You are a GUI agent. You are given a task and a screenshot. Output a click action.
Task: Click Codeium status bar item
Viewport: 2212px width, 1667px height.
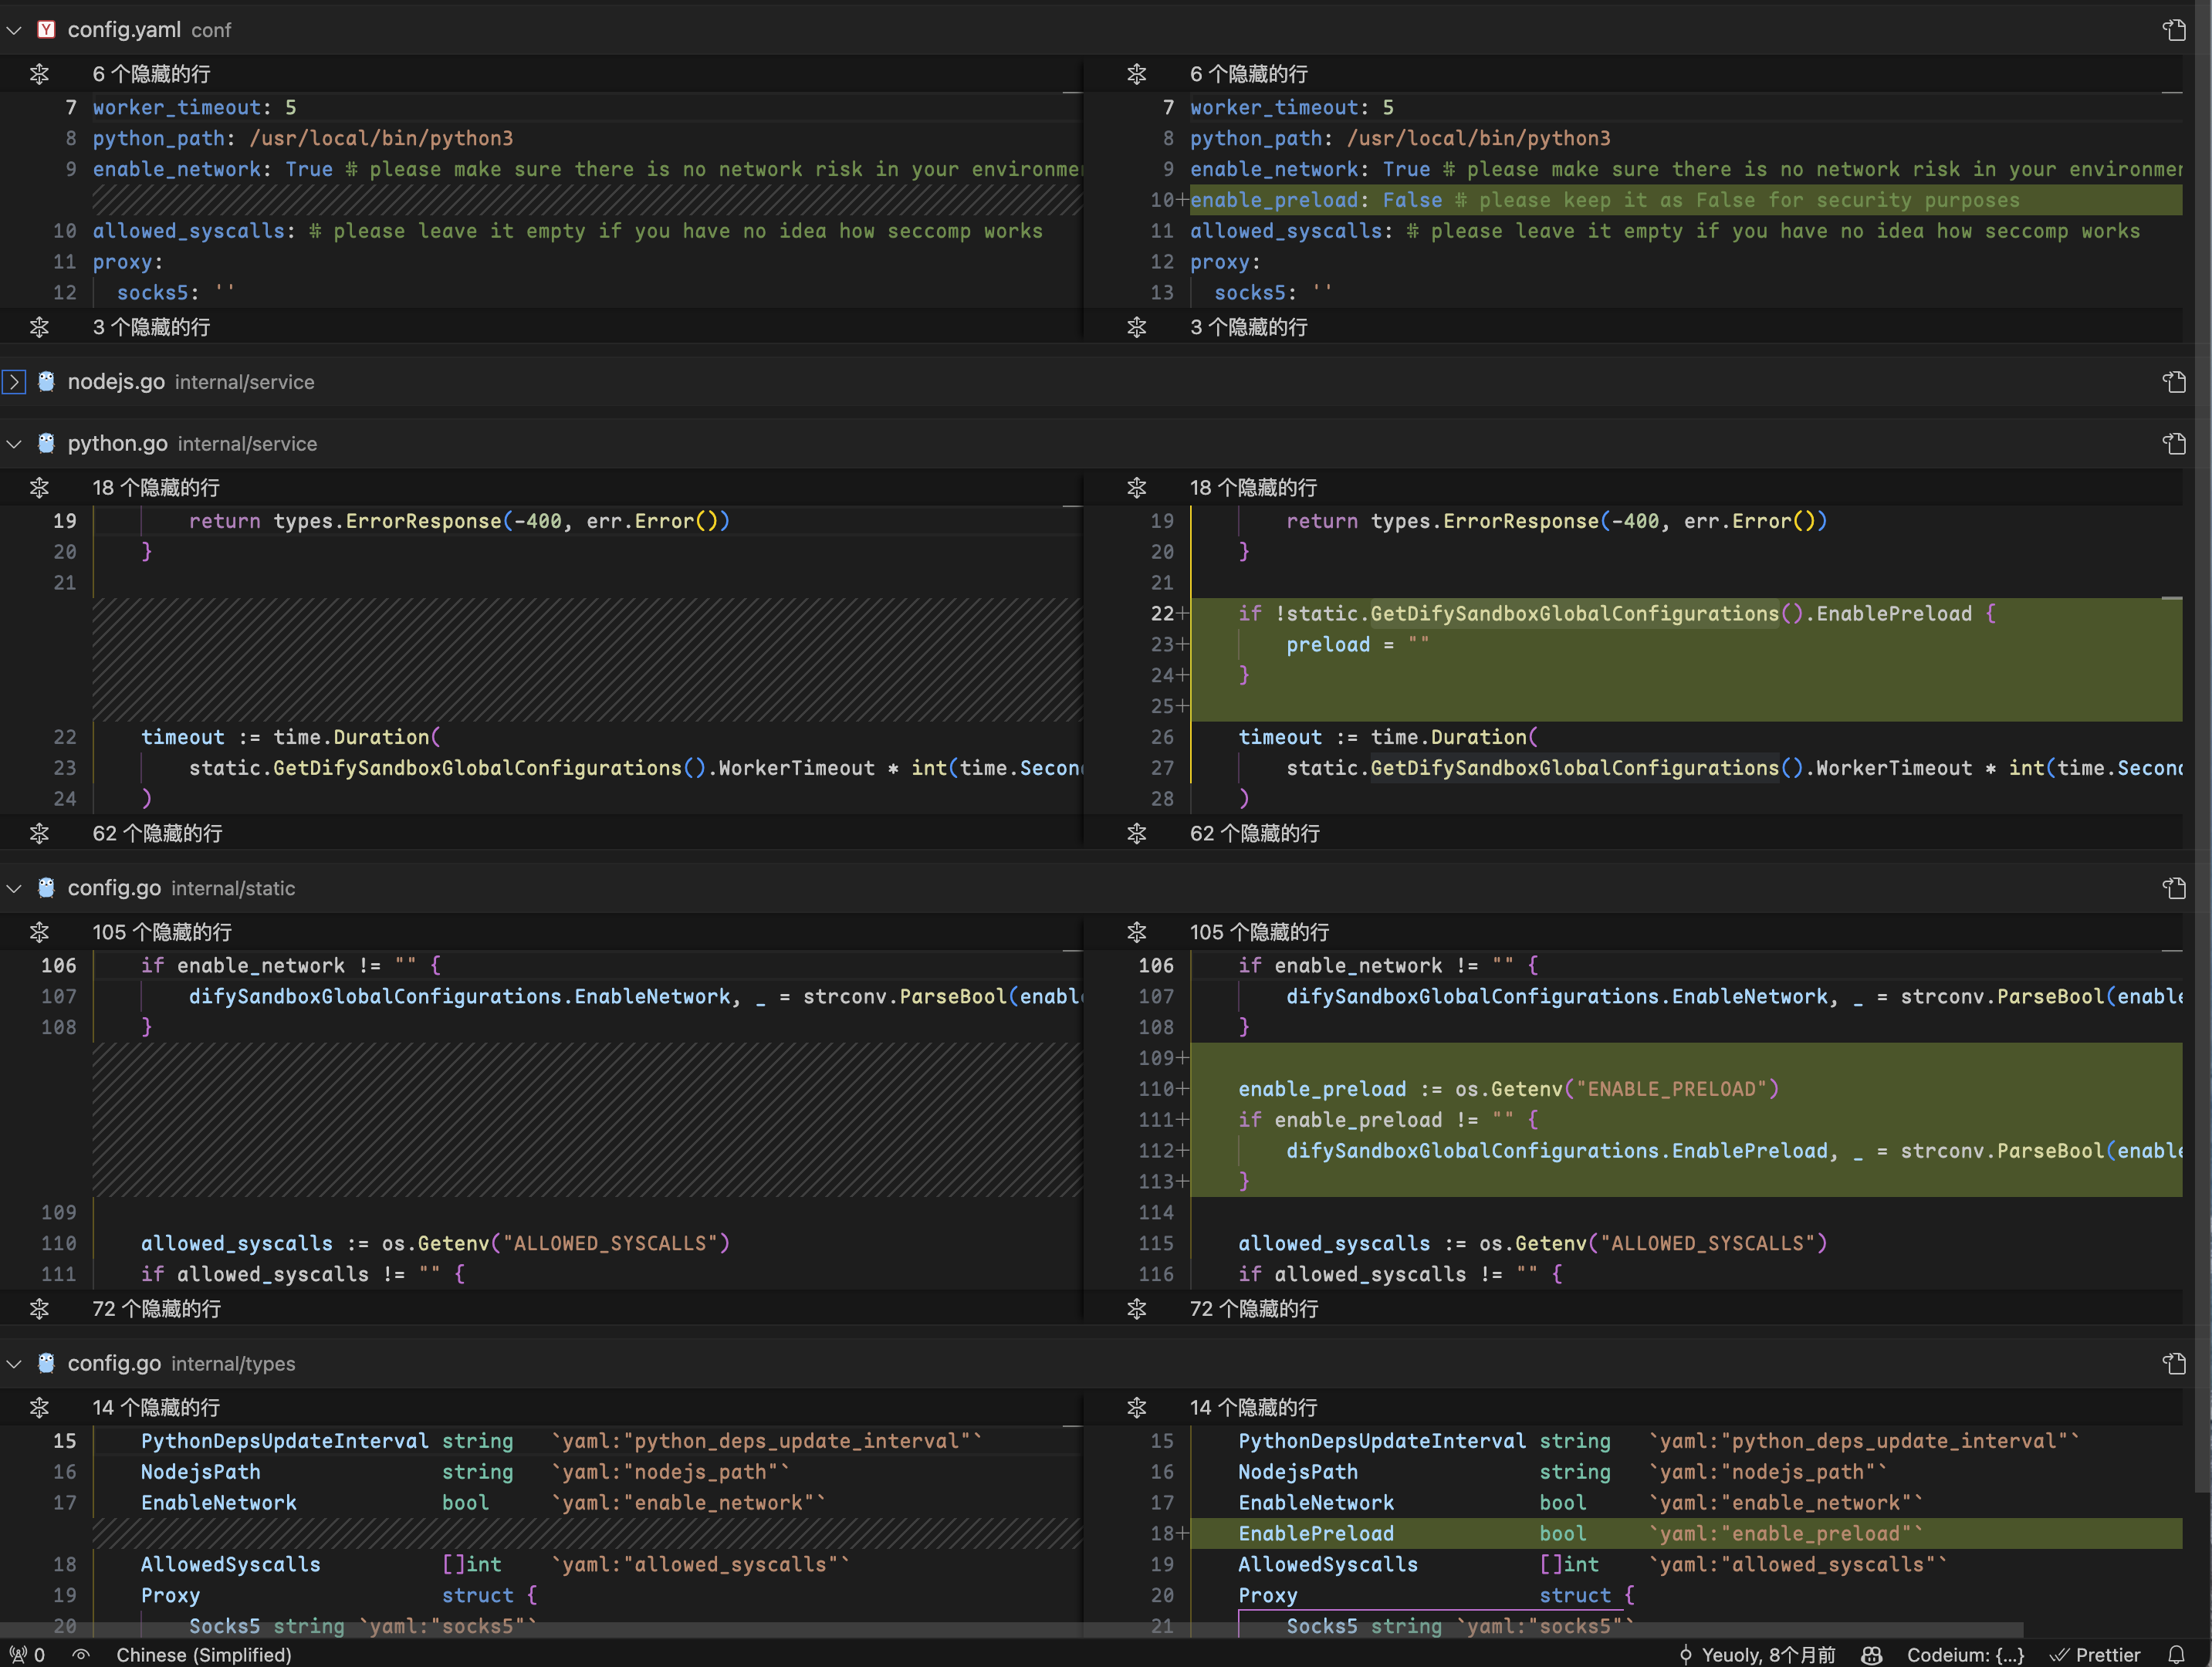pyautogui.click(x=1964, y=1655)
